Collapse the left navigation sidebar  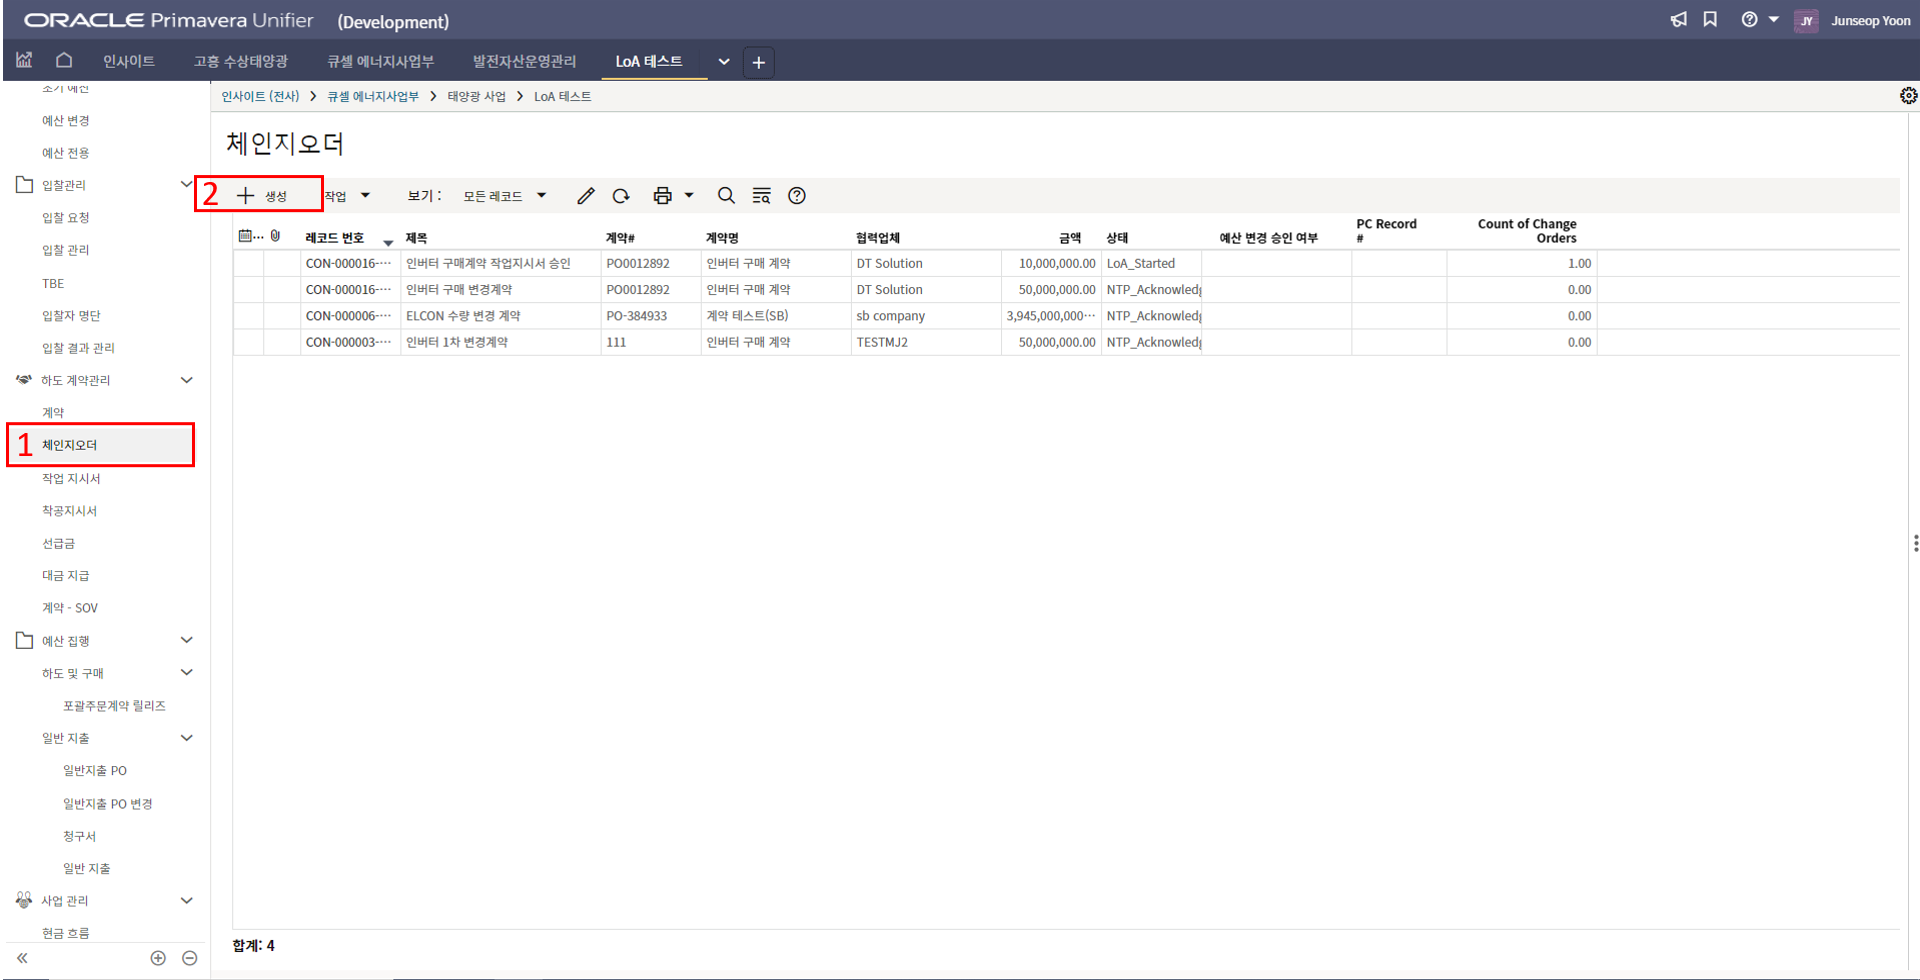pos(22,958)
